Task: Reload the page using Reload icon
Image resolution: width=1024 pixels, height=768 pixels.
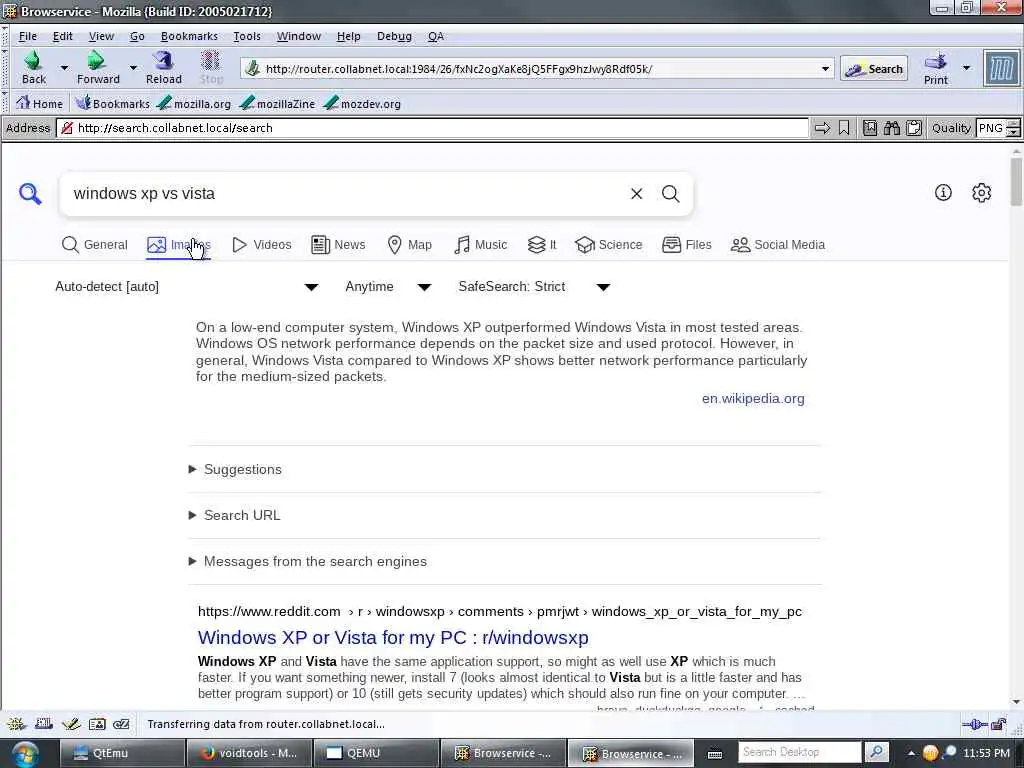Action: pos(163,61)
